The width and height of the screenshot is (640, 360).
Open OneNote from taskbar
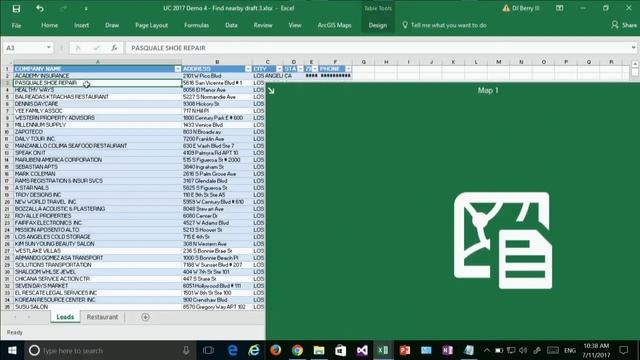click(x=447, y=350)
